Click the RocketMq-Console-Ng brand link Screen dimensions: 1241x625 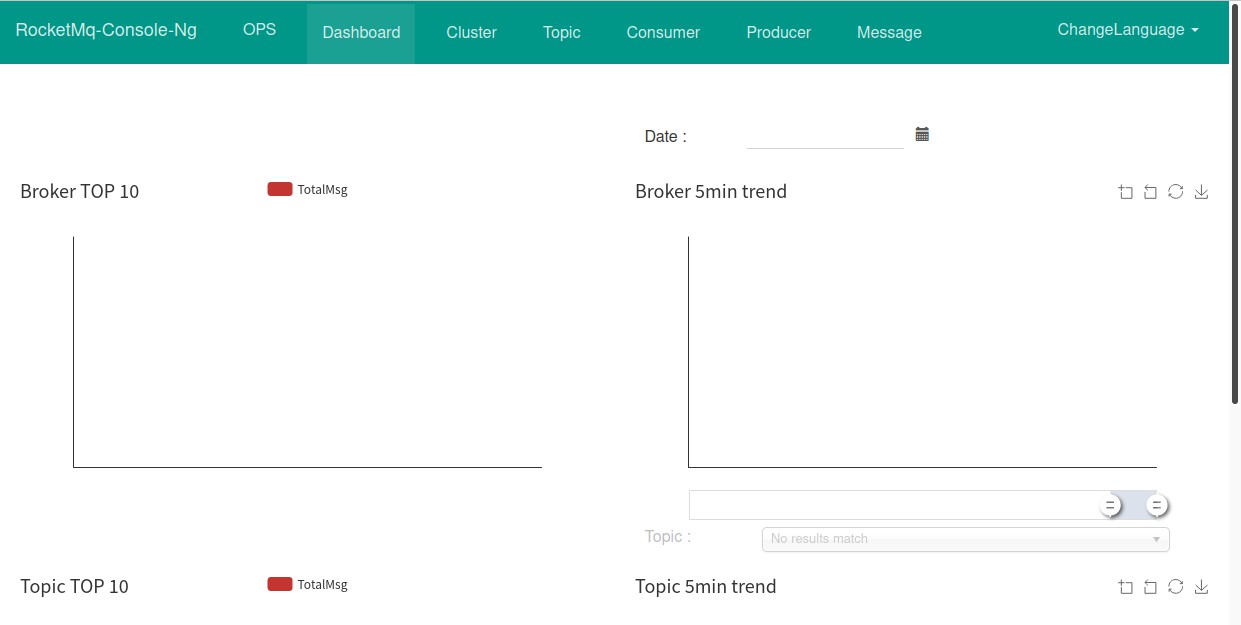pos(106,30)
